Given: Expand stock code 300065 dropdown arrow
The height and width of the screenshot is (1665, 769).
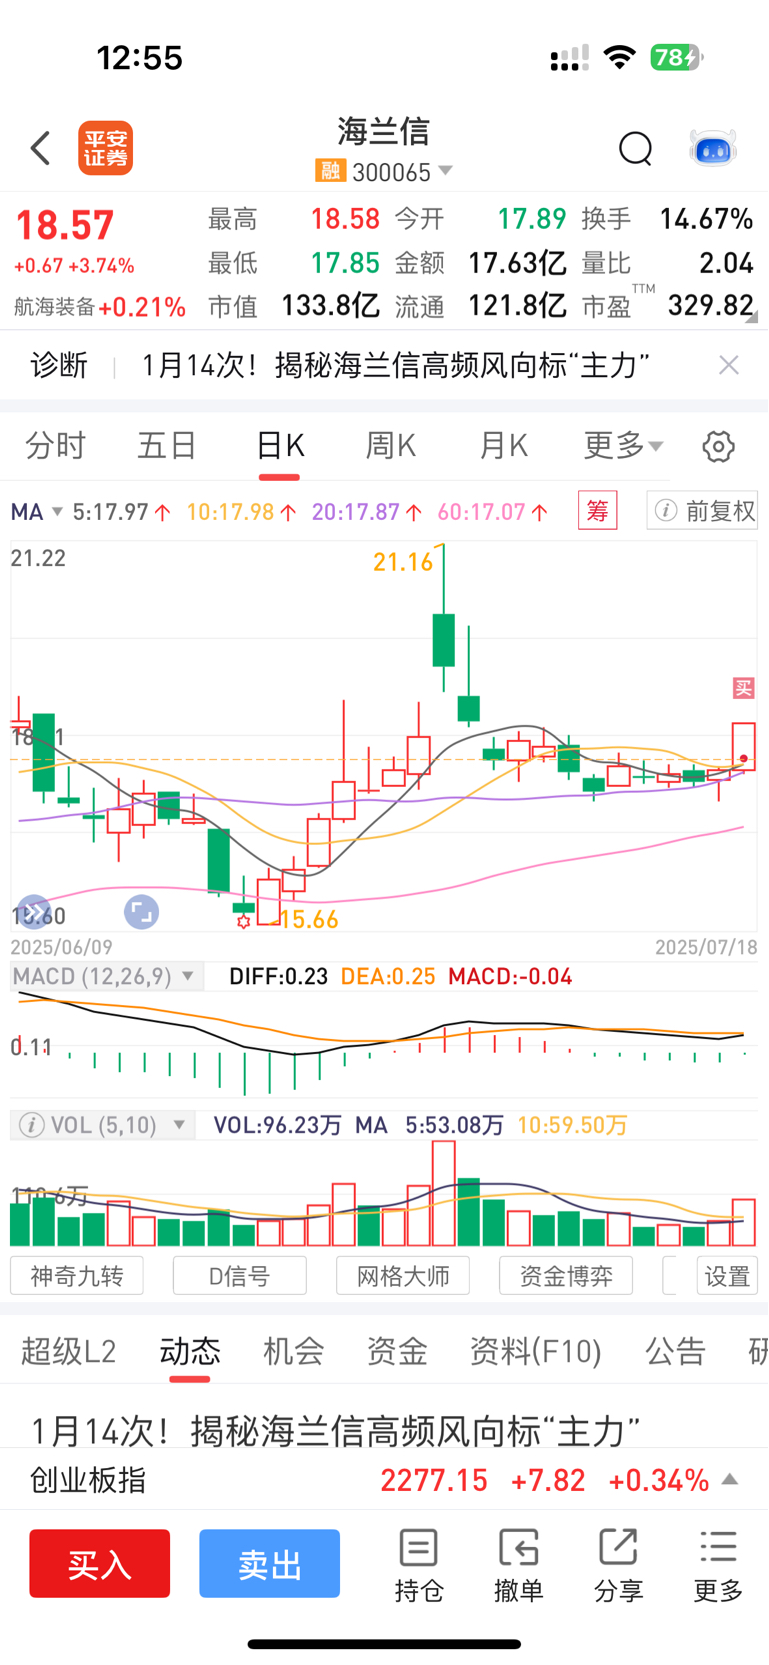Looking at the screenshot, I should [445, 171].
